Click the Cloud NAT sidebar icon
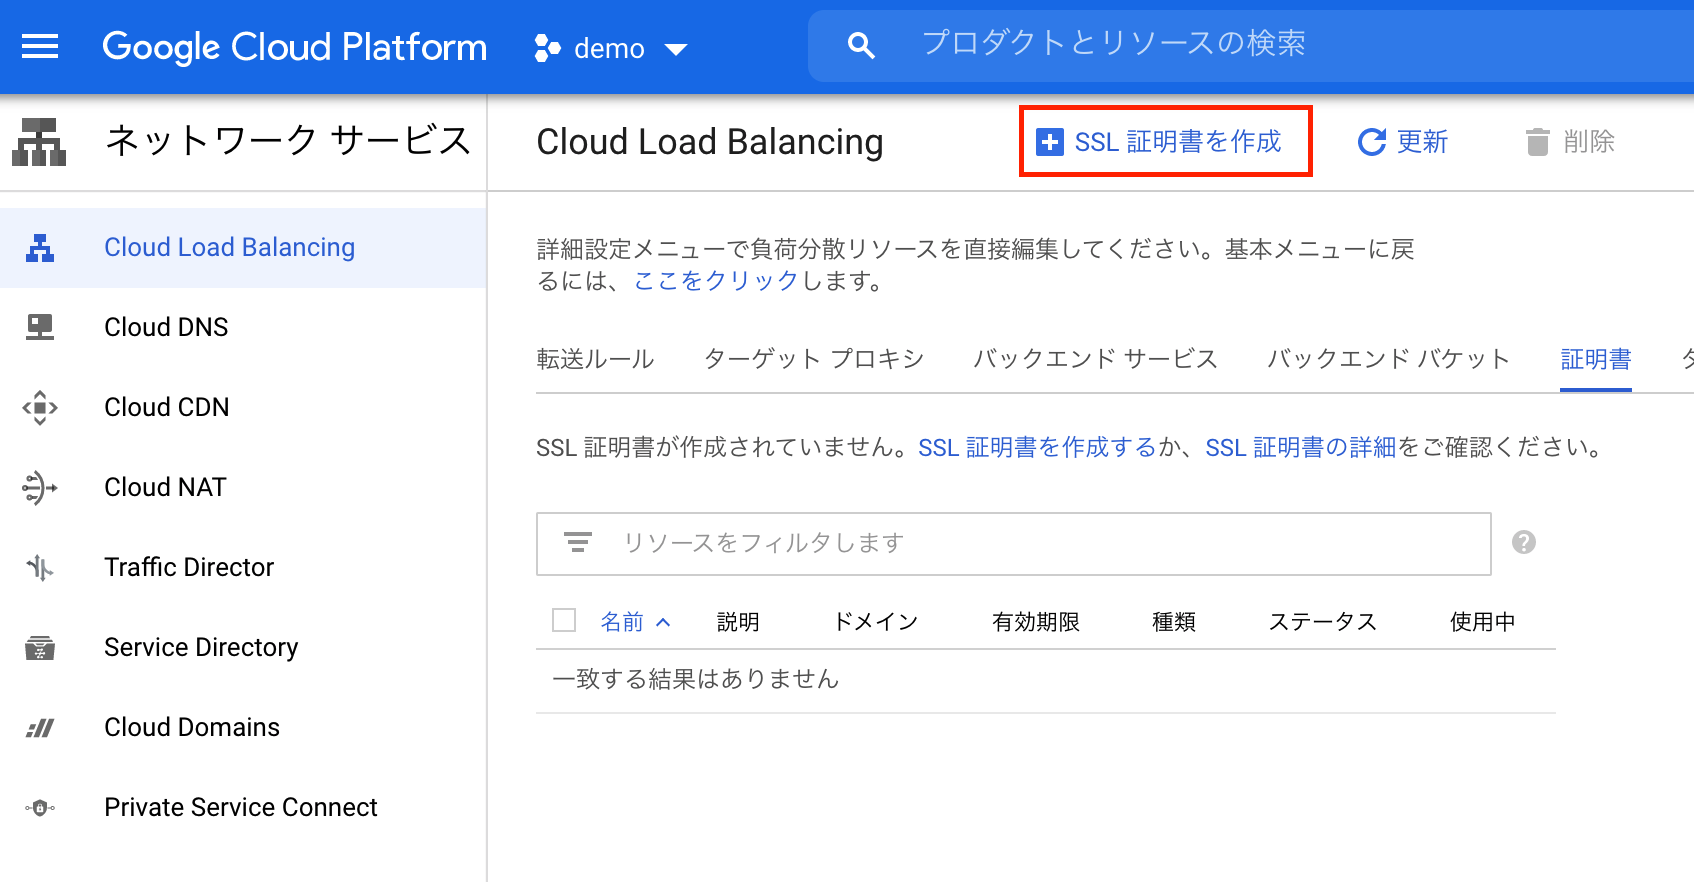Viewport: 1694px width, 882px height. coord(40,487)
